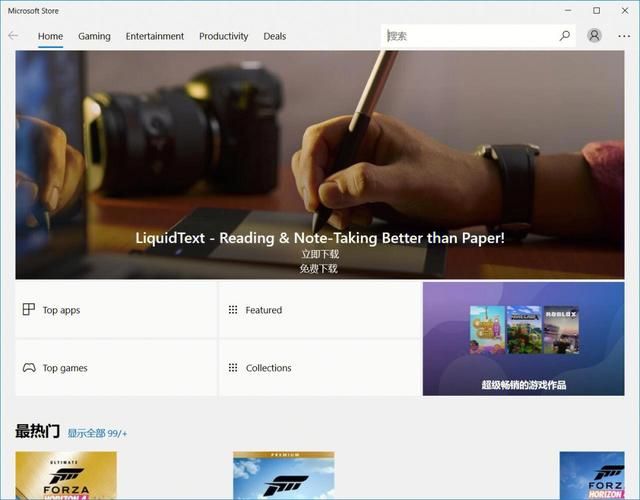
Task: Go back with the back arrow
Action: point(13,36)
